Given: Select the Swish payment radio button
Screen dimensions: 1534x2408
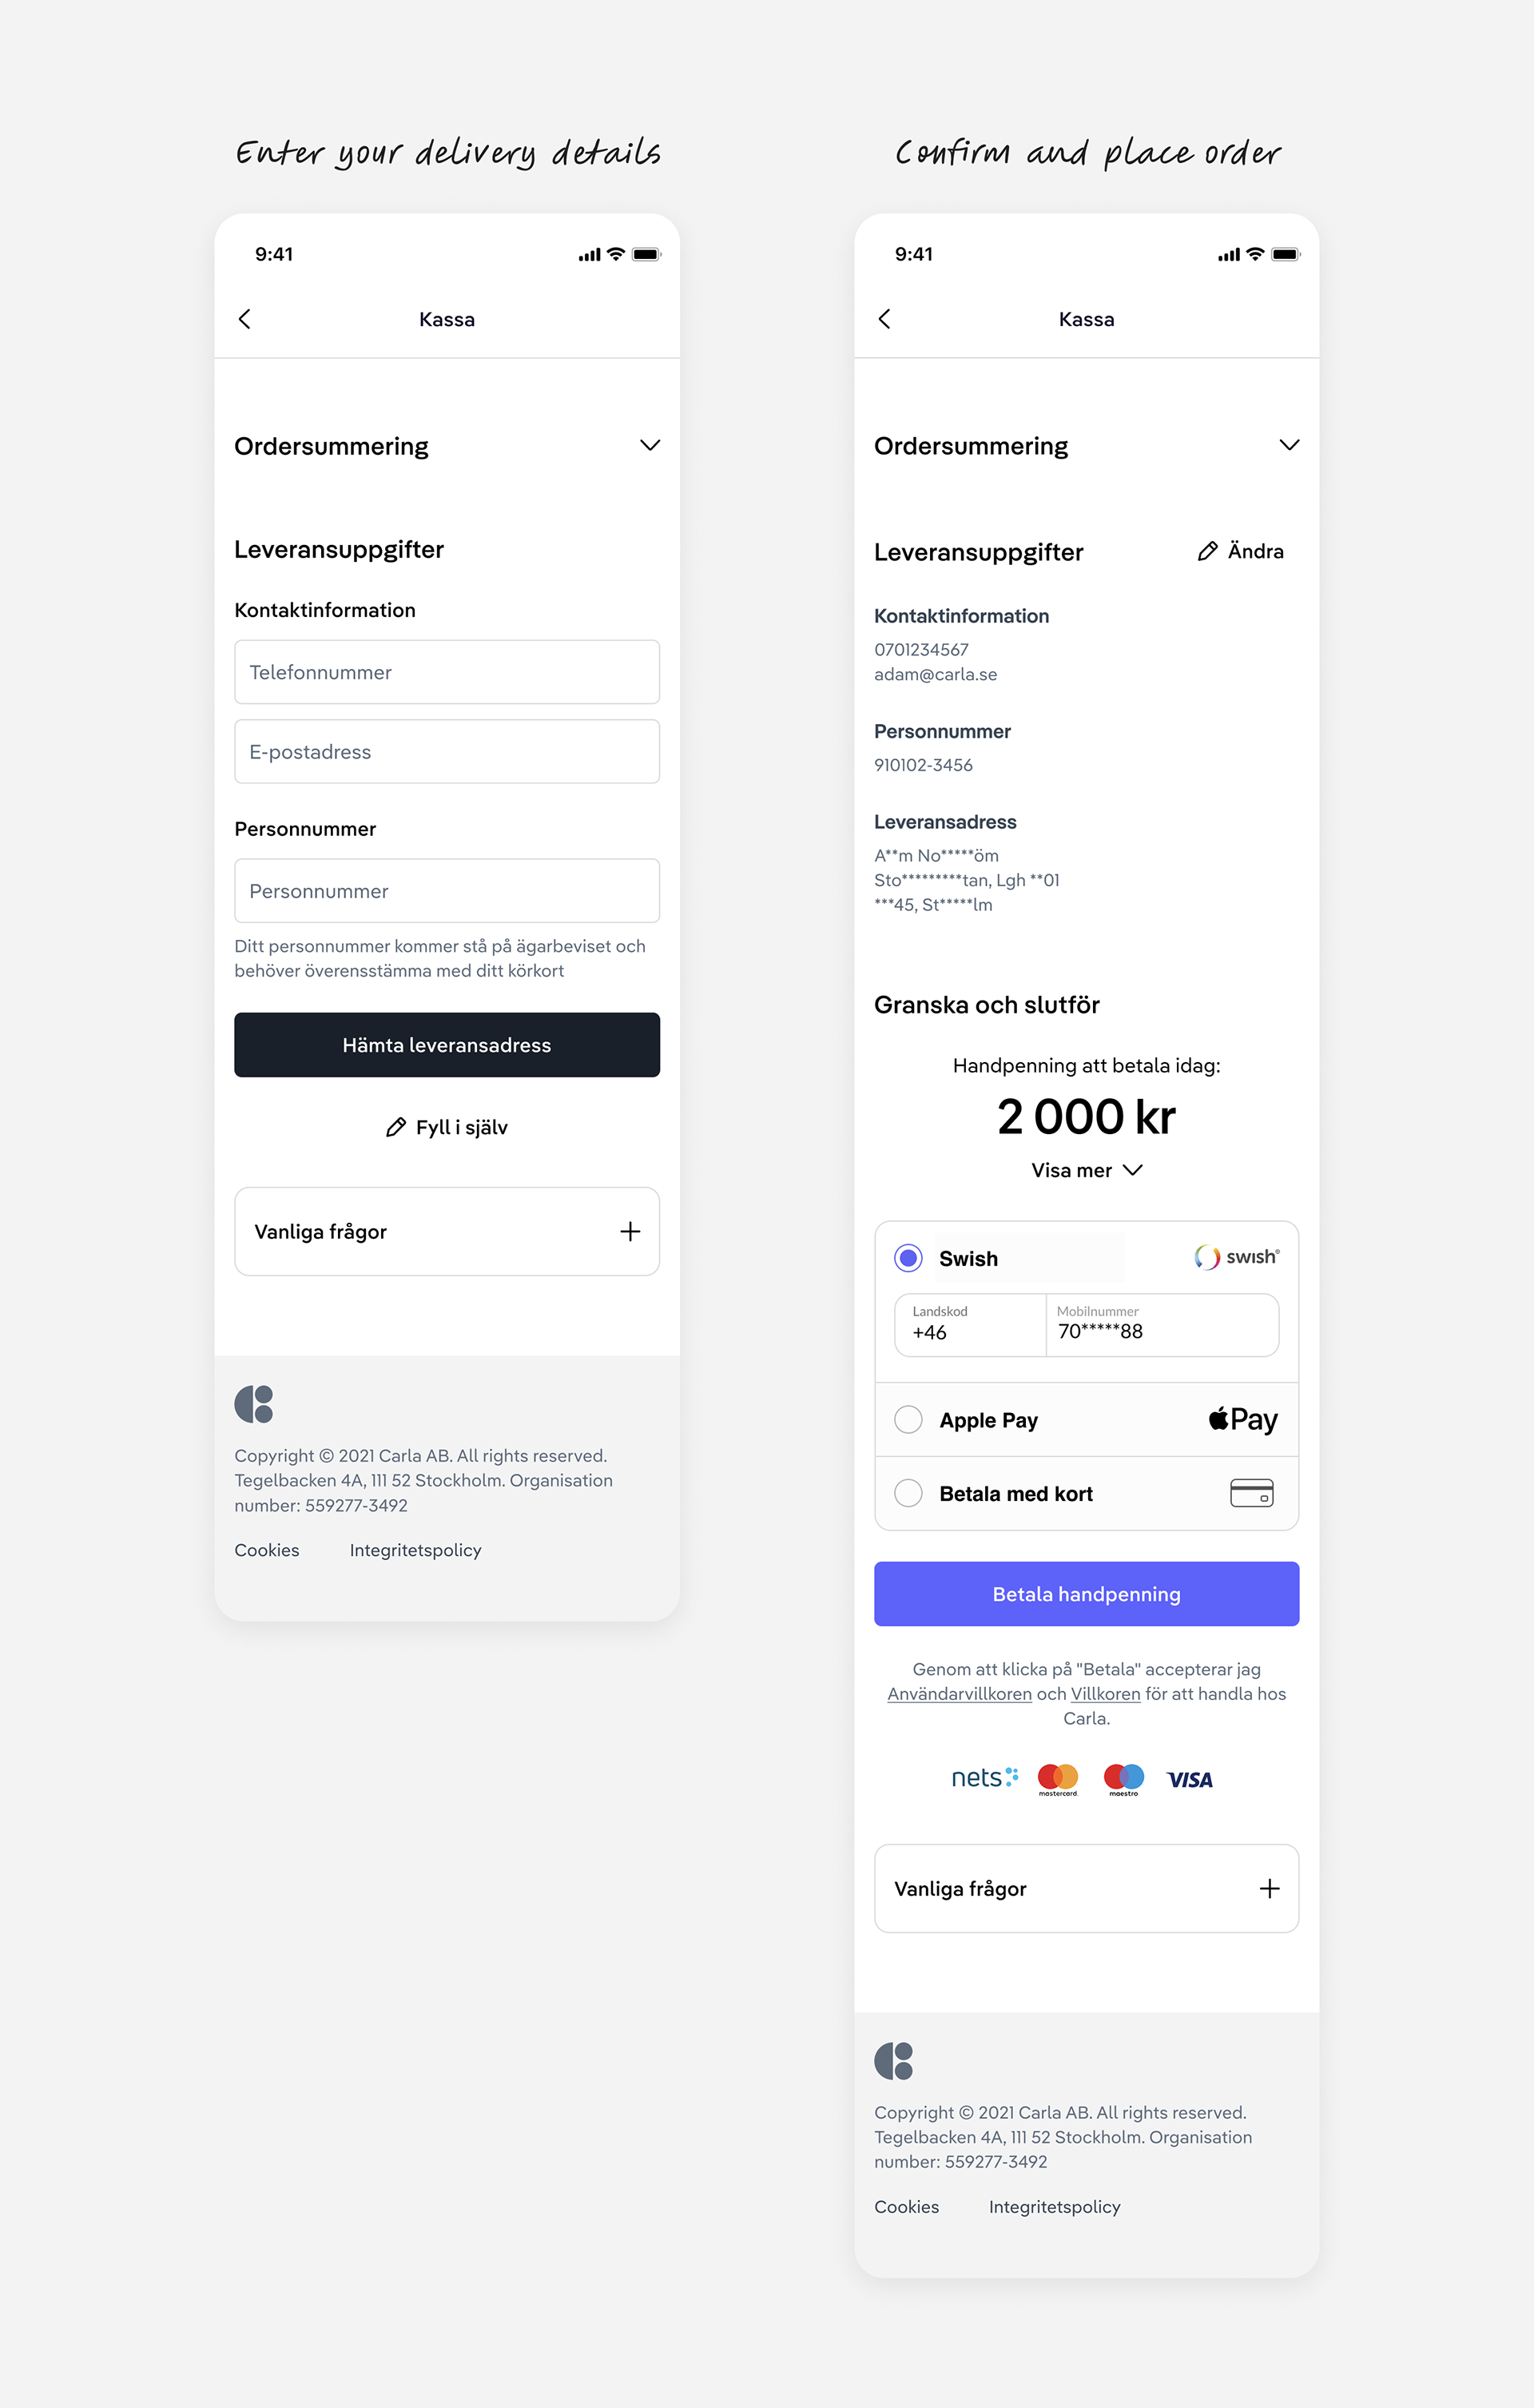Looking at the screenshot, I should tap(908, 1258).
